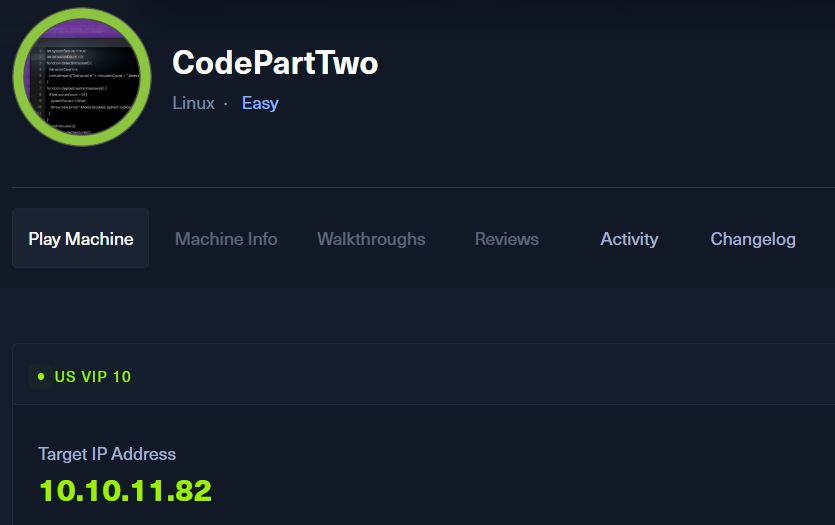The image size is (835, 525).
Task: Click the Target IP Address label
Action: [x=107, y=454]
